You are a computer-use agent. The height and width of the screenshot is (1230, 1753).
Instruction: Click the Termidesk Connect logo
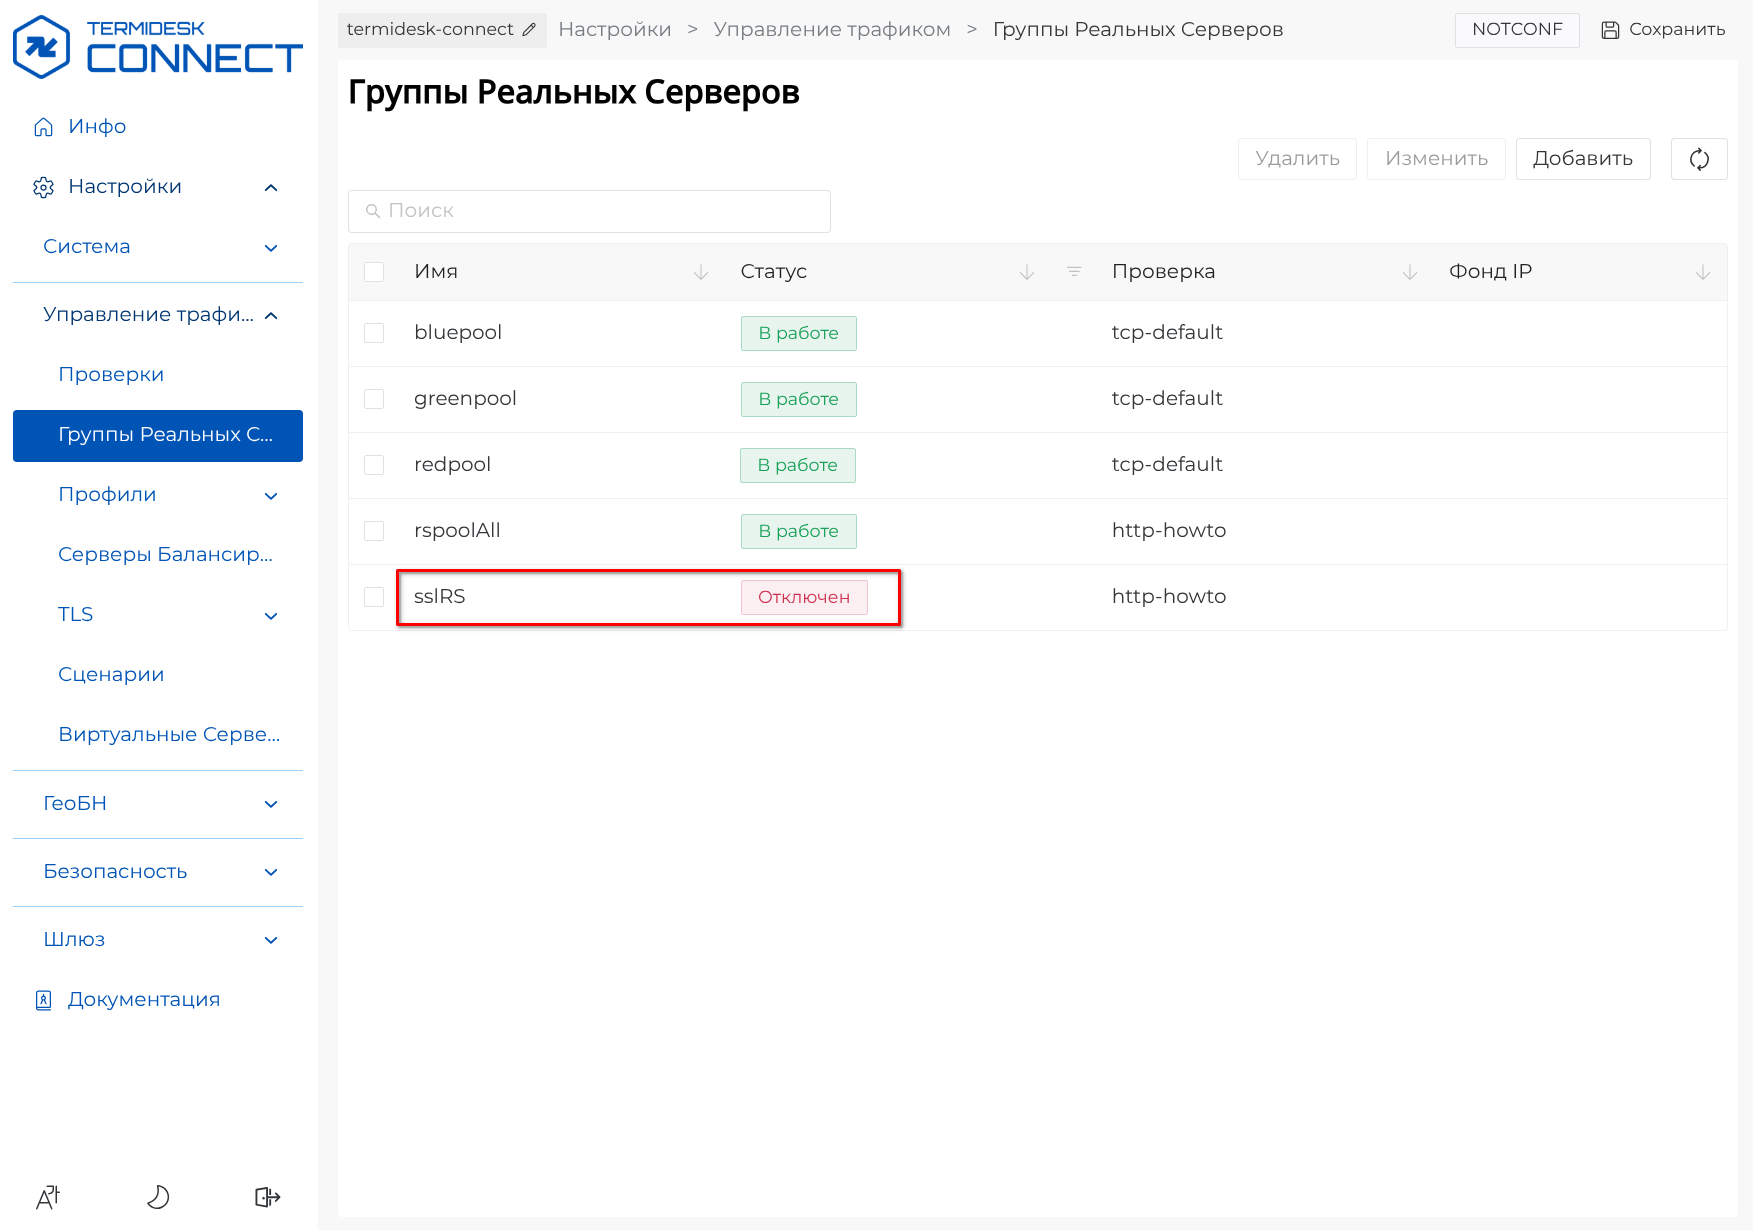click(158, 47)
